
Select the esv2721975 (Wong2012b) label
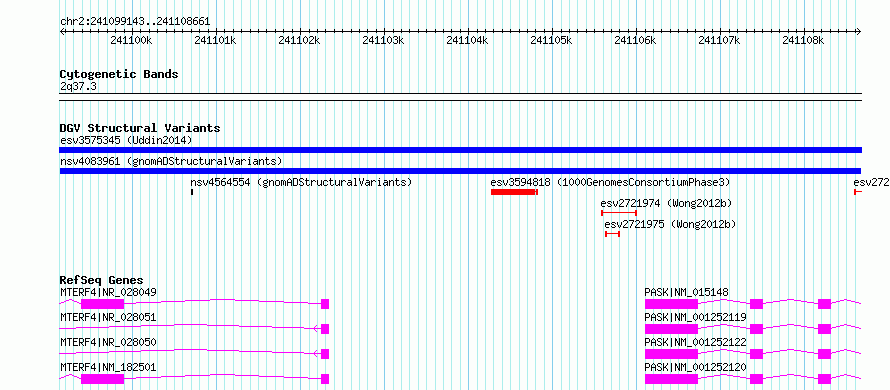coord(670,224)
